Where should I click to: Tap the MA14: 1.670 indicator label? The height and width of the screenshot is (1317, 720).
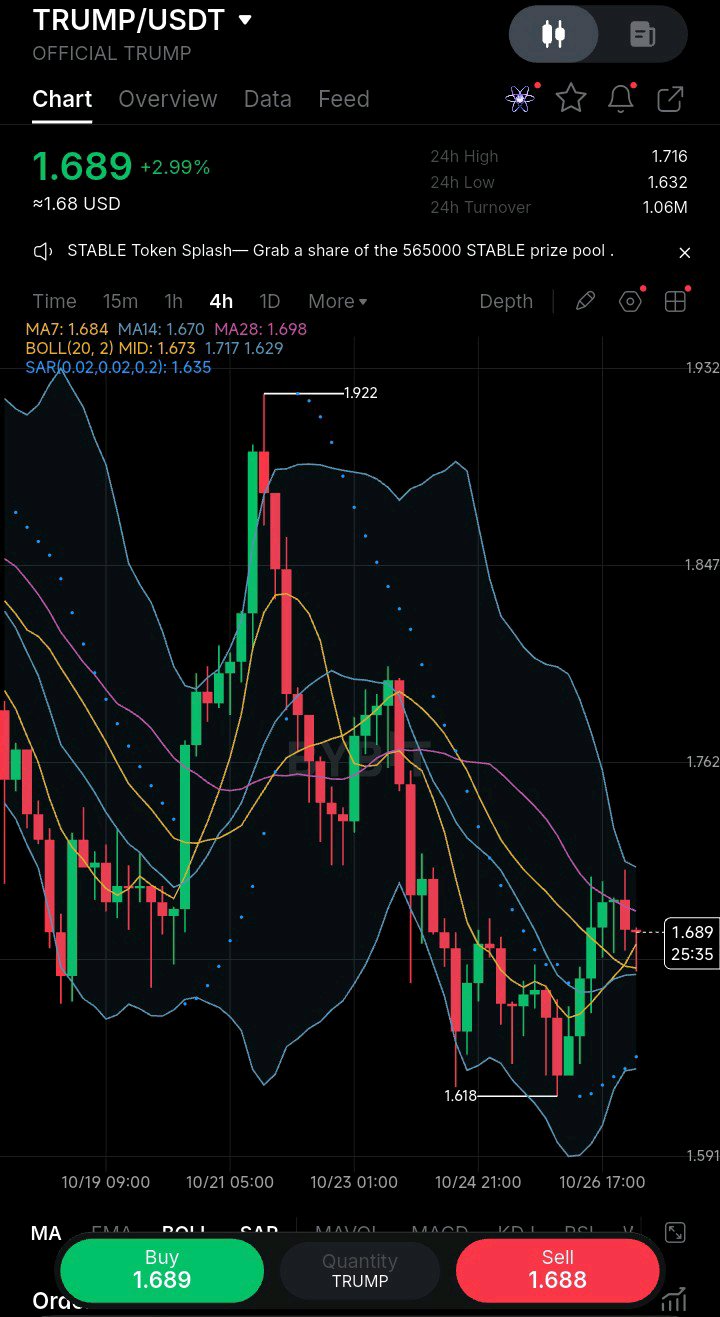tap(161, 329)
